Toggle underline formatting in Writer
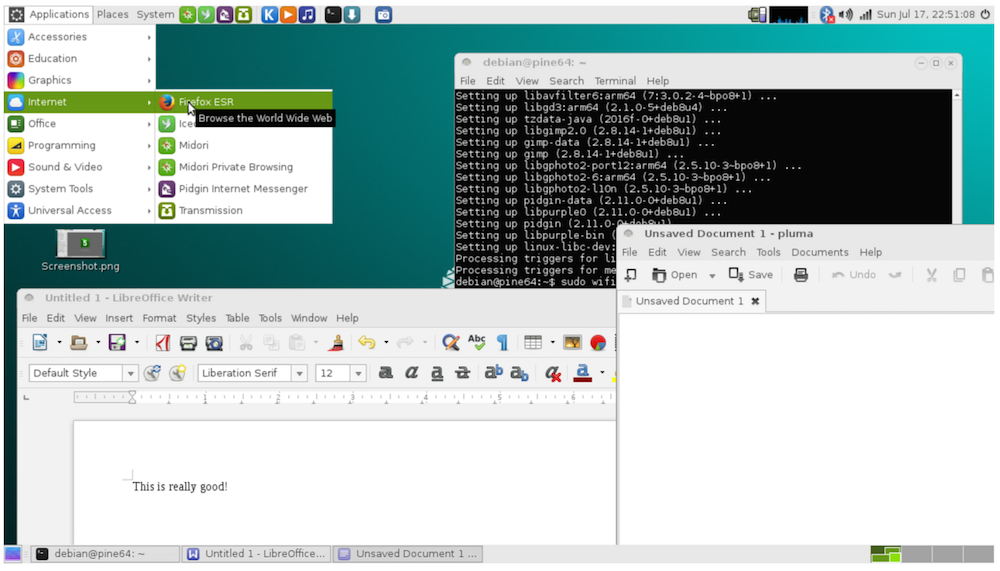 (x=437, y=373)
